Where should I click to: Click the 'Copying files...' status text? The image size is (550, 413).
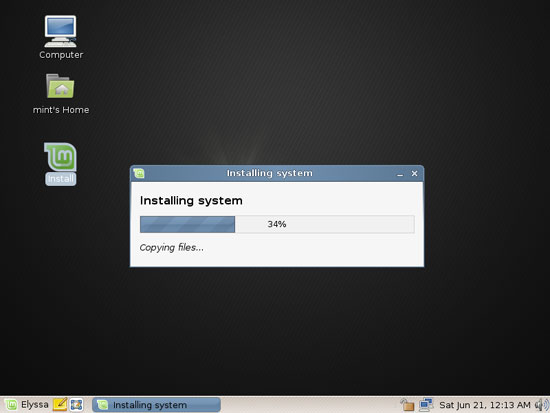point(172,248)
